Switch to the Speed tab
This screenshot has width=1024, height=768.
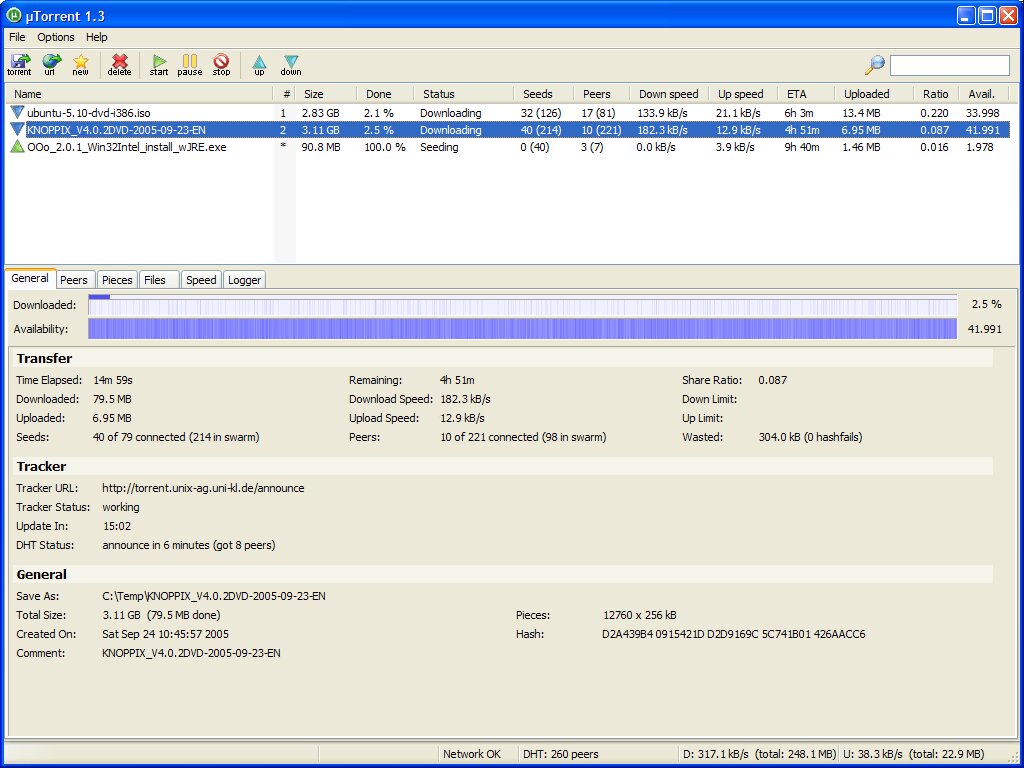tap(201, 280)
